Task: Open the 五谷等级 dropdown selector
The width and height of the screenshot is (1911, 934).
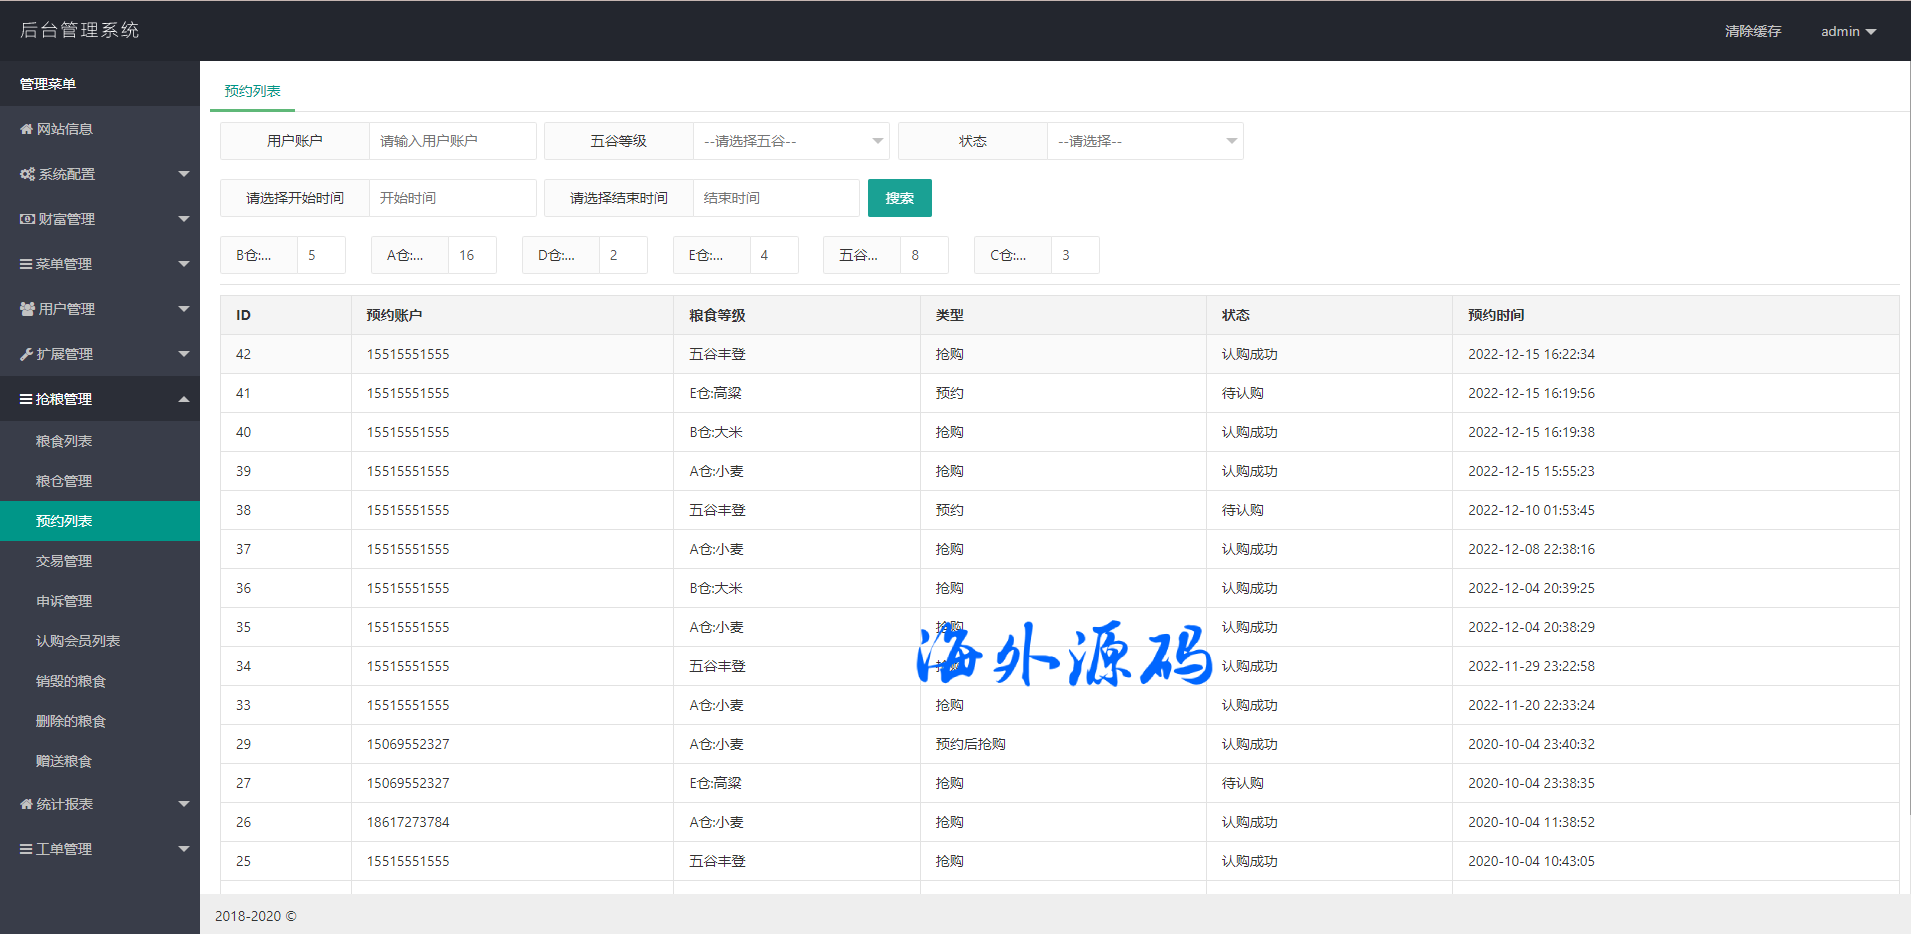Action: click(790, 141)
